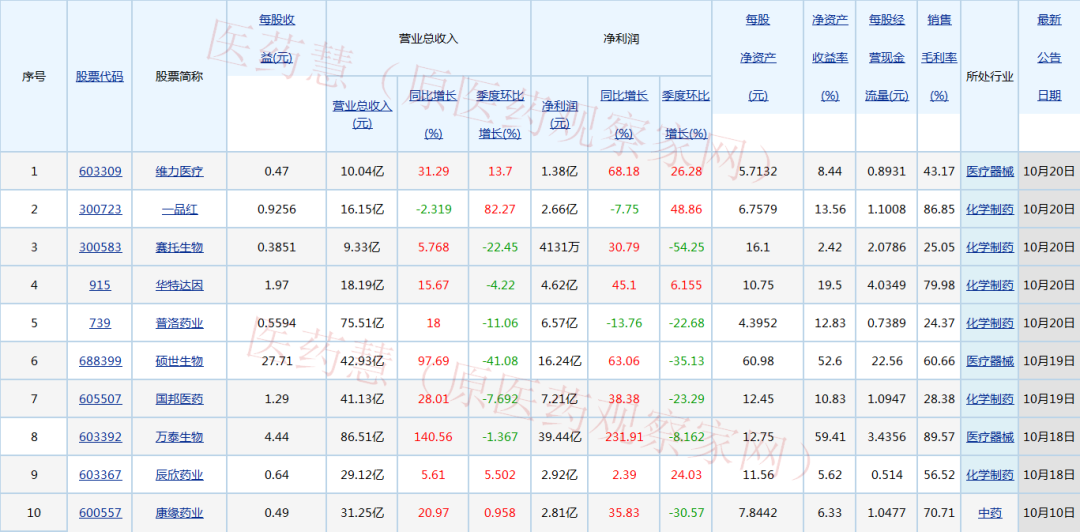Select net asset per share 60.98
This screenshot has width=1080, height=532.
coord(757,360)
